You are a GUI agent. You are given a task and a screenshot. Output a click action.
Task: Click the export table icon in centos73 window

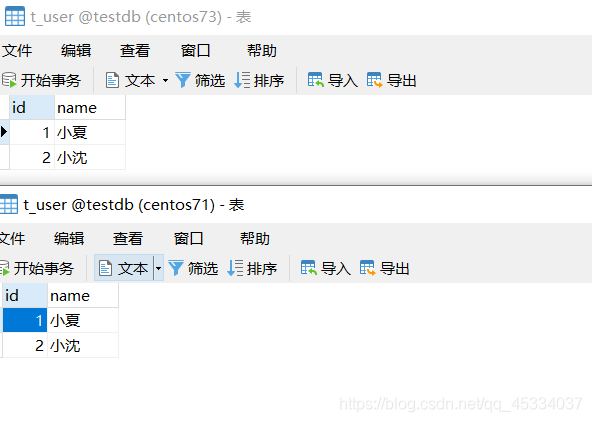375,80
